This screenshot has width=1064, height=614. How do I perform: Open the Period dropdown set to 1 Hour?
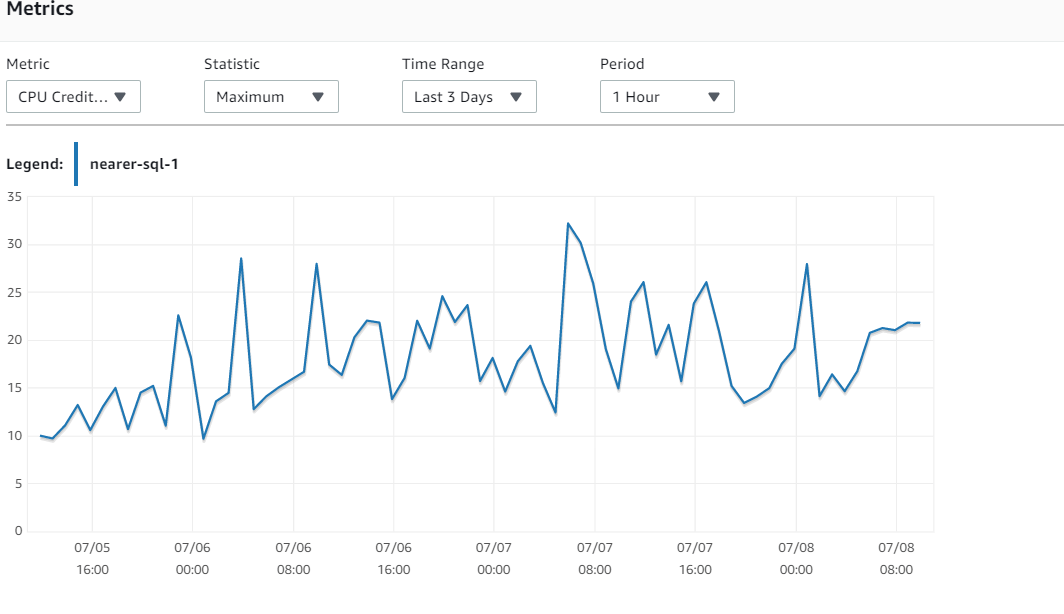pyautogui.click(x=667, y=96)
